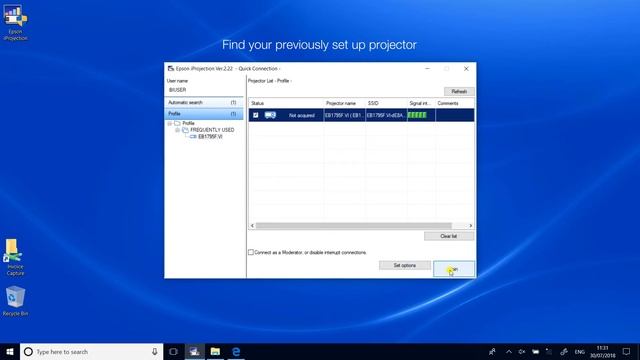Click the ENG language indicator
The image size is (640, 360).
pos(580,352)
